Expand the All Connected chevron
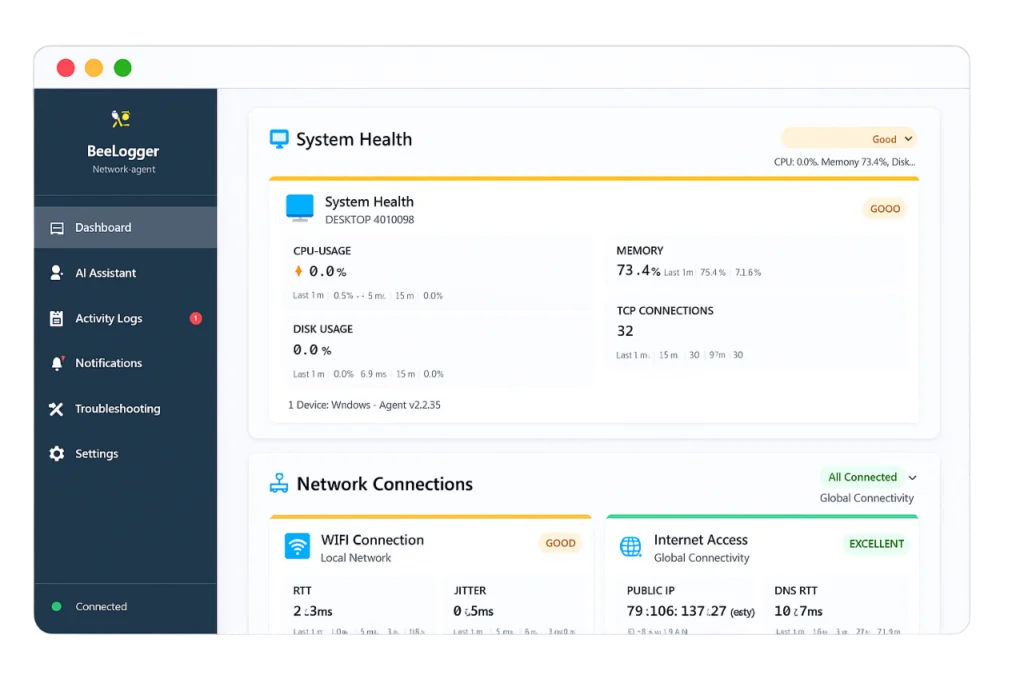 (x=912, y=478)
